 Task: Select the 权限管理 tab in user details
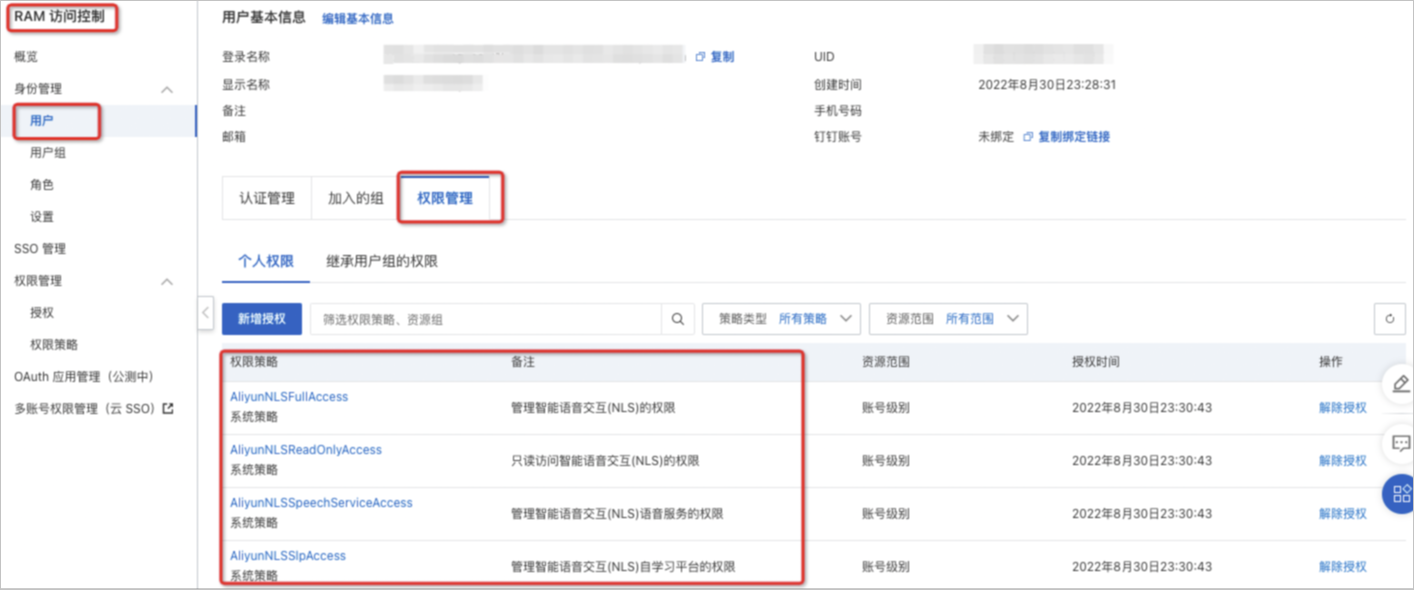pyautogui.click(x=445, y=198)
